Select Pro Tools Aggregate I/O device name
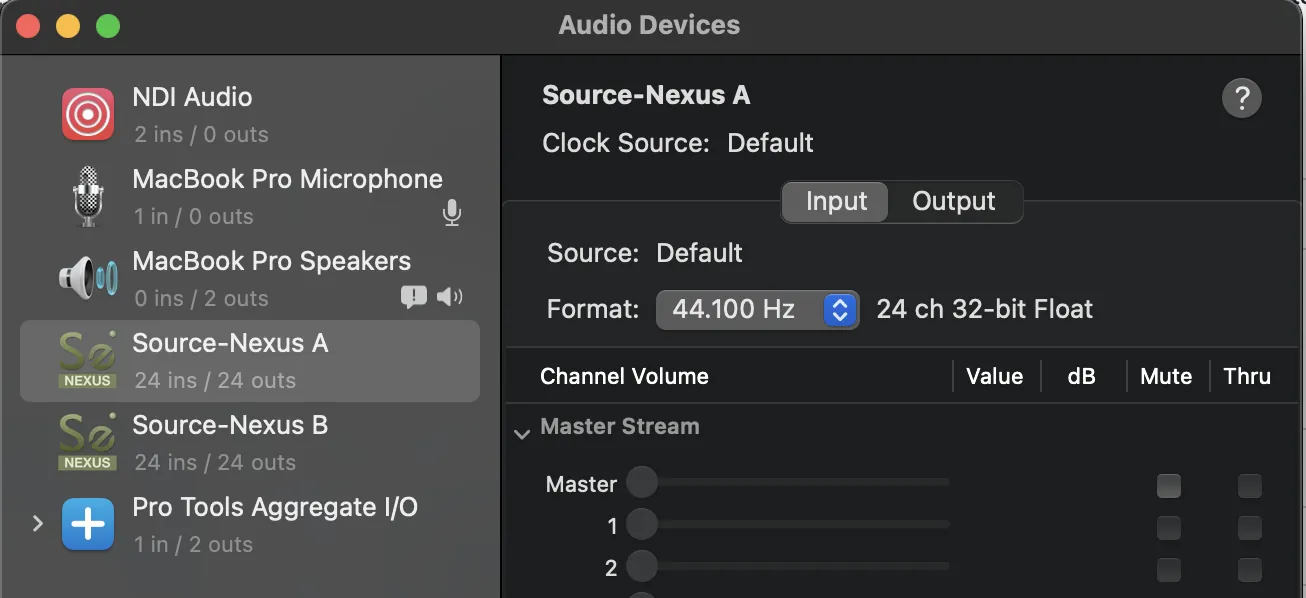This screenshot has height=598, width=1306. tap(275, 507)
